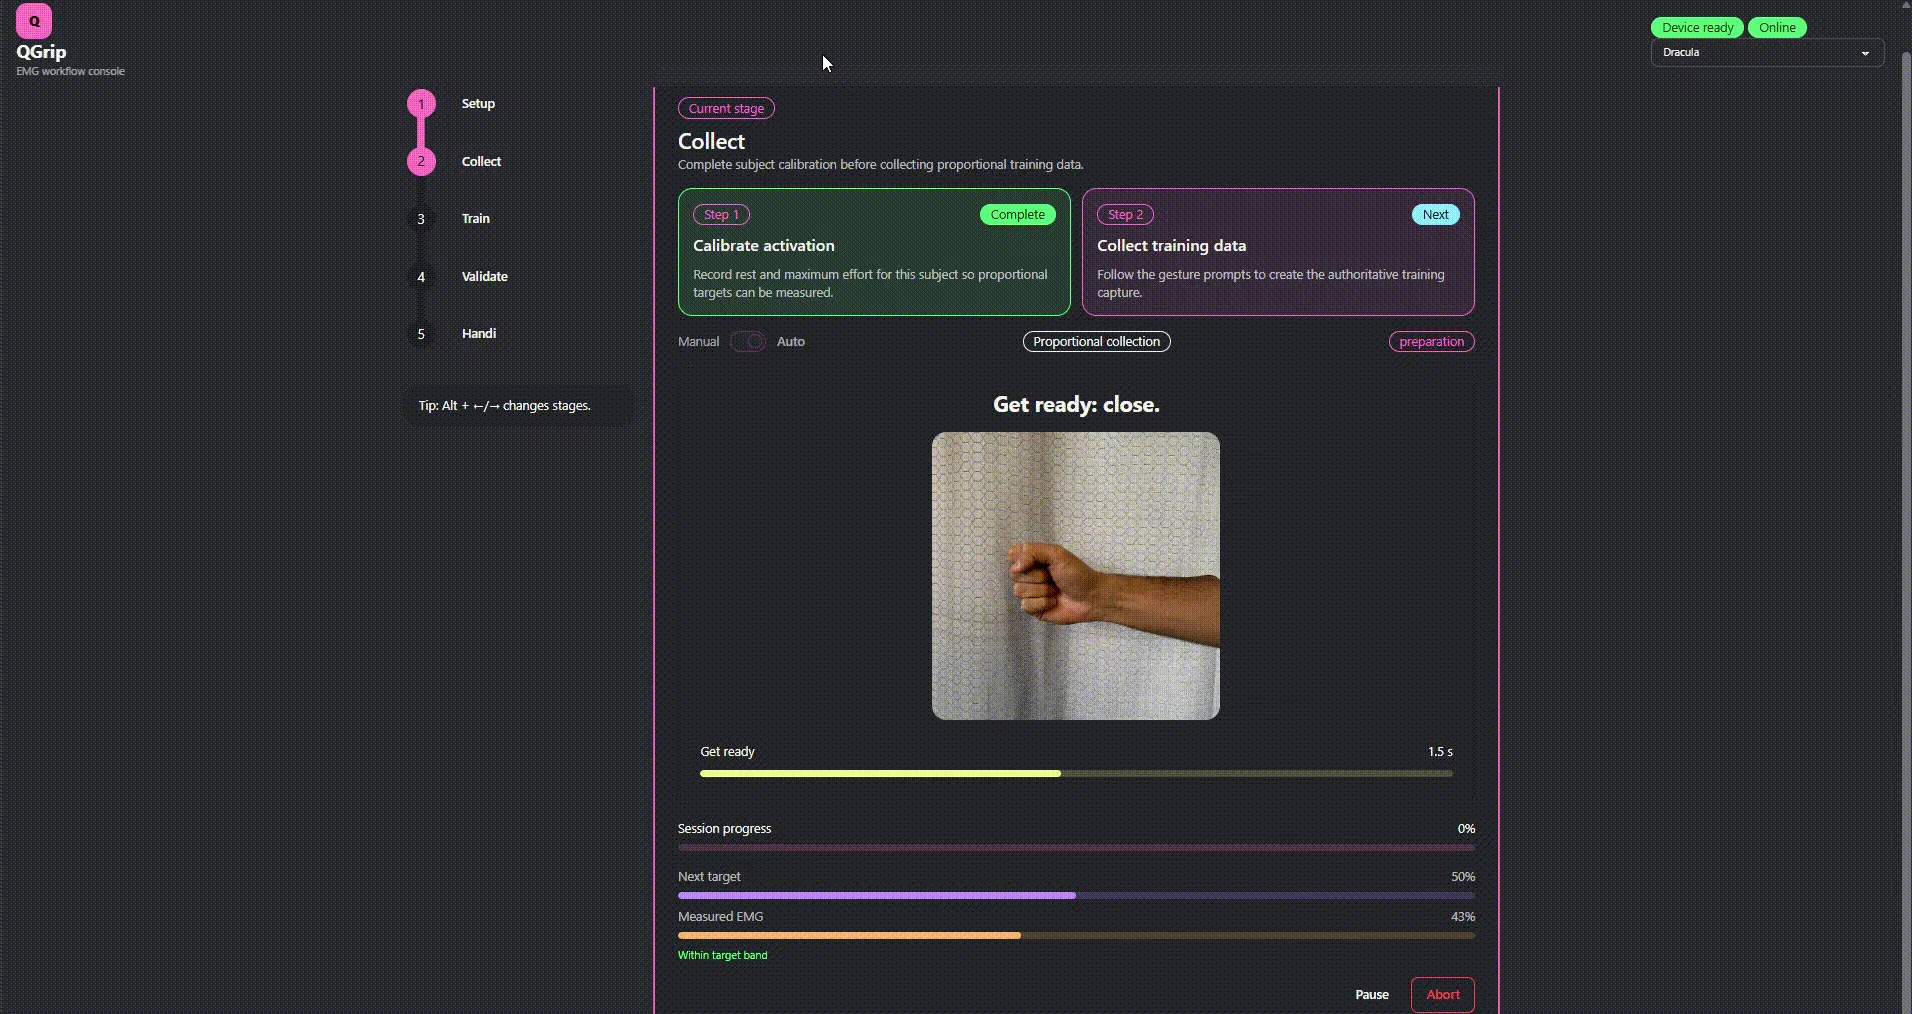The image size is (1912, 1014).
Task: Click the closed fist gesture image
Action: pos(1076,576)
